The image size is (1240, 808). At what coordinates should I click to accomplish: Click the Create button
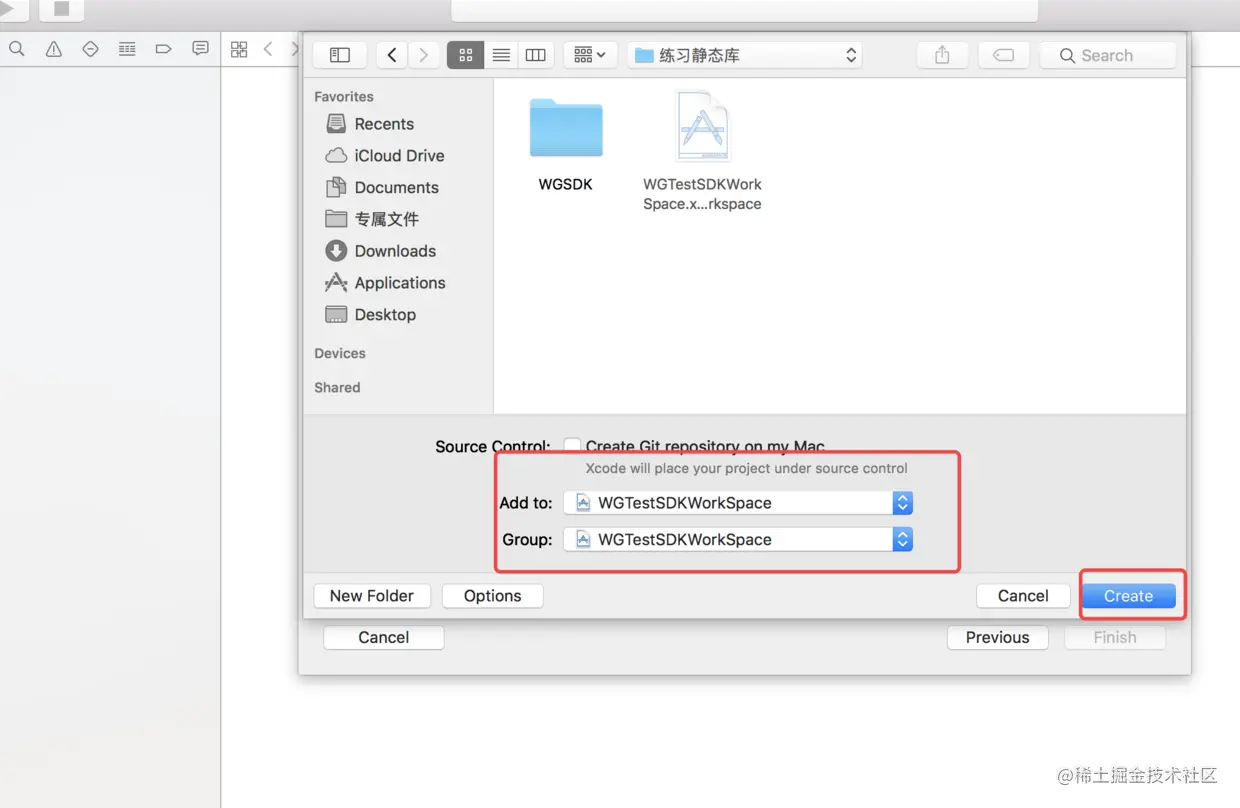(1128, 596)
